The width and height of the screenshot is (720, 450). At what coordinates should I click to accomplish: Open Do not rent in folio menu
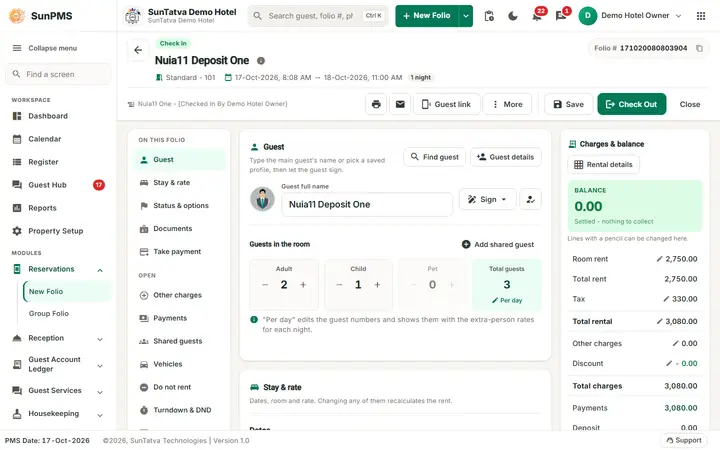(179, 387)
